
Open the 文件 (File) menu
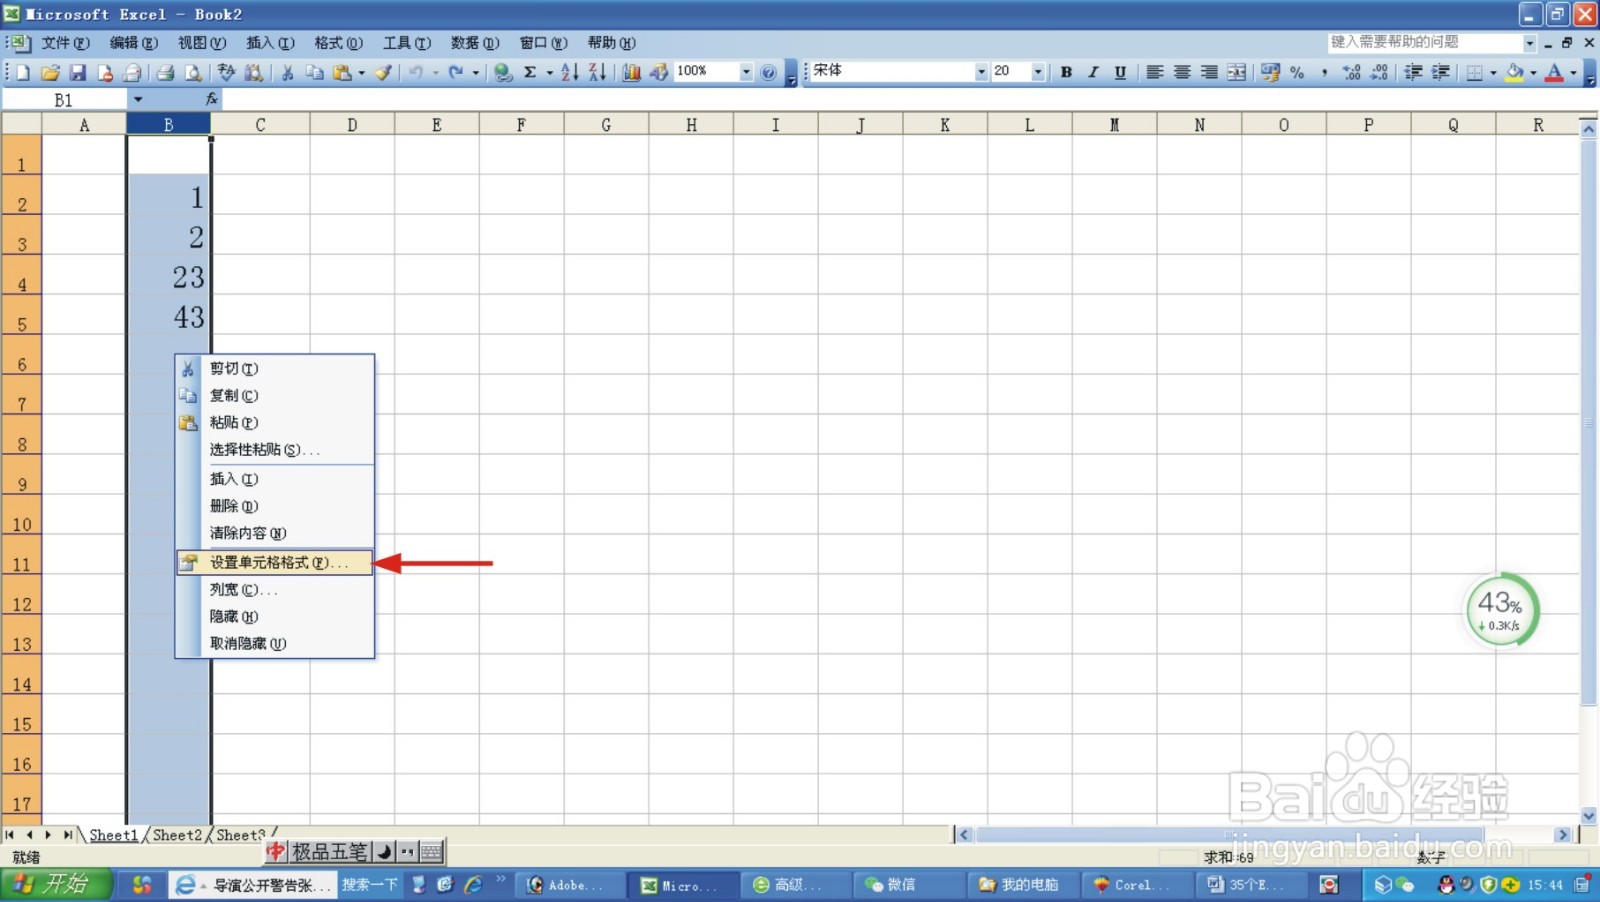pyautogui.click(x=65, y=43)
